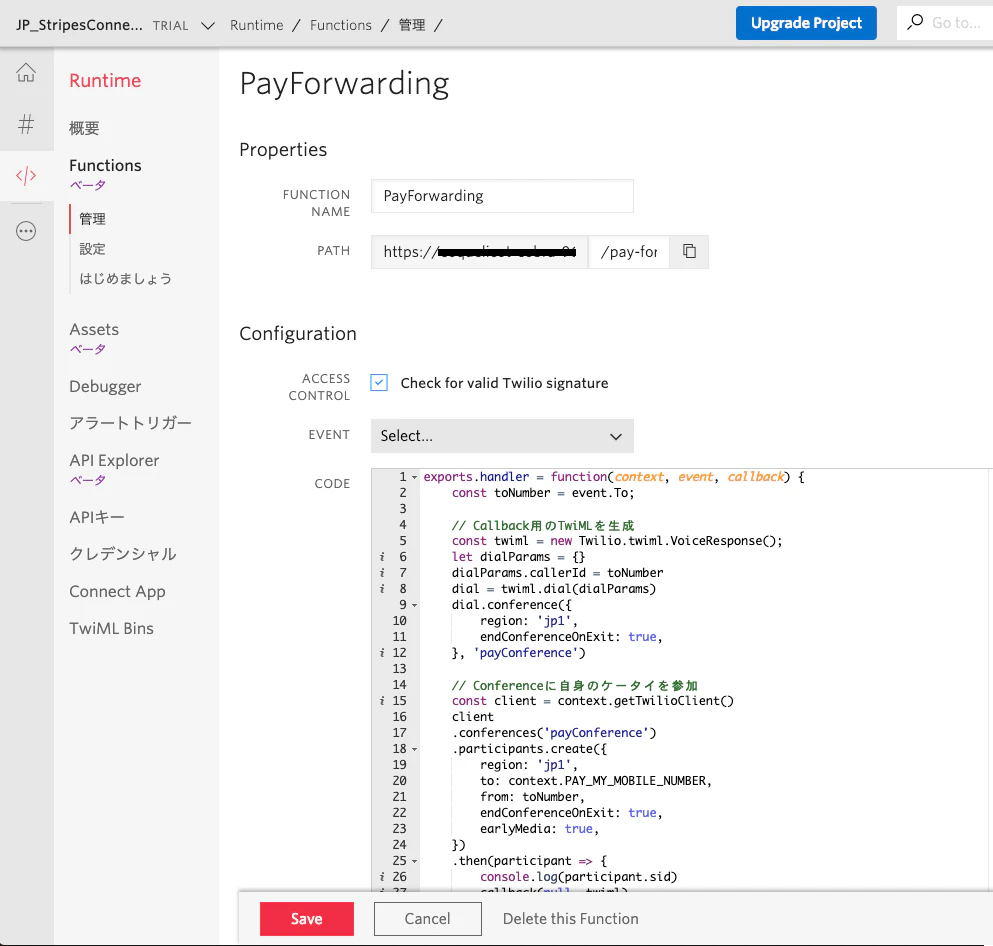
Task: Select the Runtime code brackets icon
Action: (26, 175)
